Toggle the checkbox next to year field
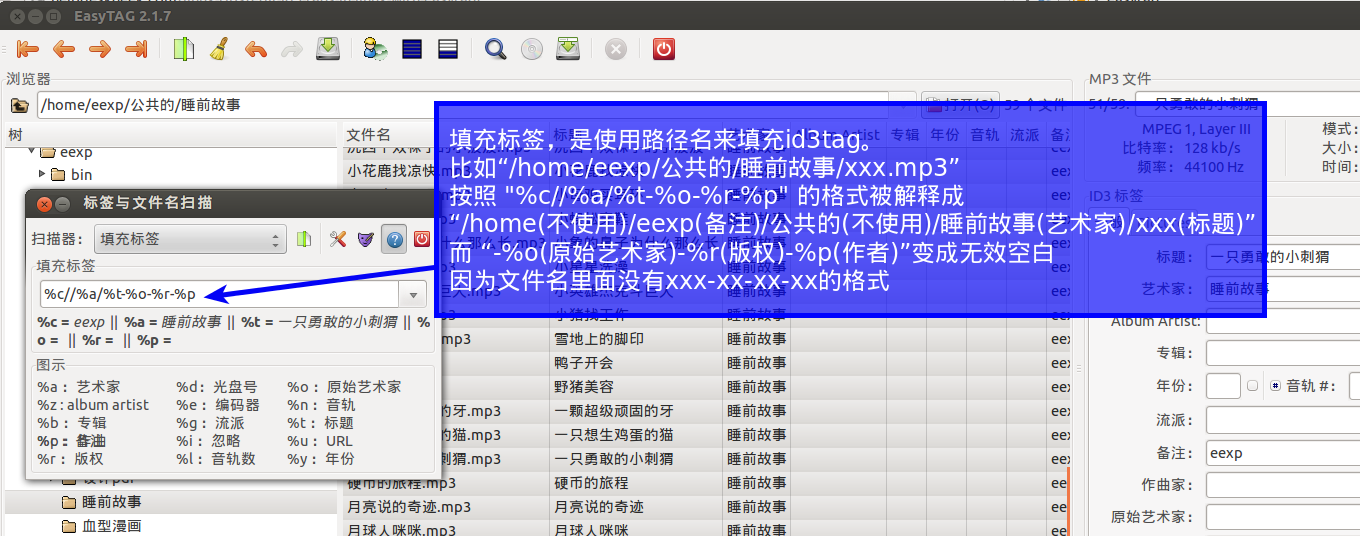This screenshot has height=536, width=1362. click(1253, 386)
